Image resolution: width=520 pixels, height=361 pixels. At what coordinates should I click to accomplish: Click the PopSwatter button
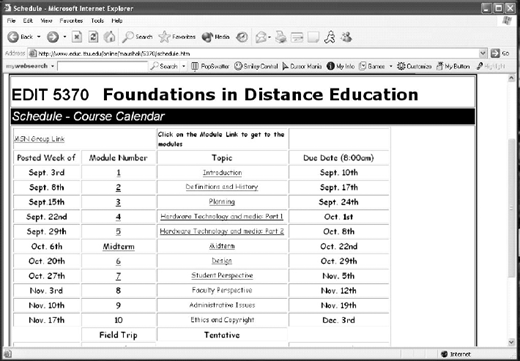pos(210,66)
